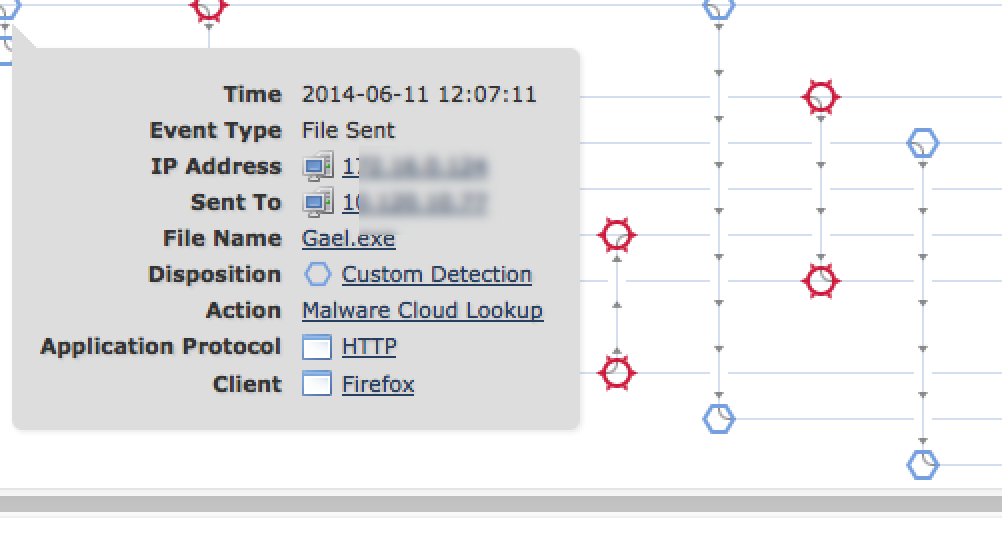
Task: Click the computer icon beside IP Address
Action: pos(318,167)
